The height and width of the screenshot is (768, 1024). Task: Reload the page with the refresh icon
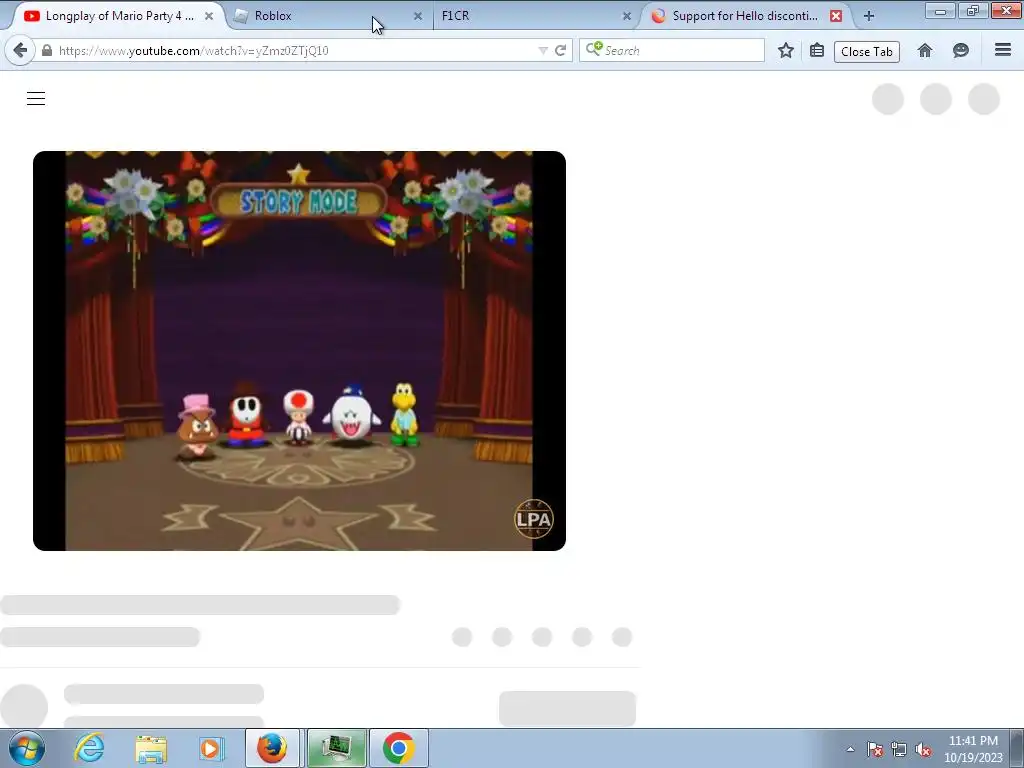[x=560, y=50]
